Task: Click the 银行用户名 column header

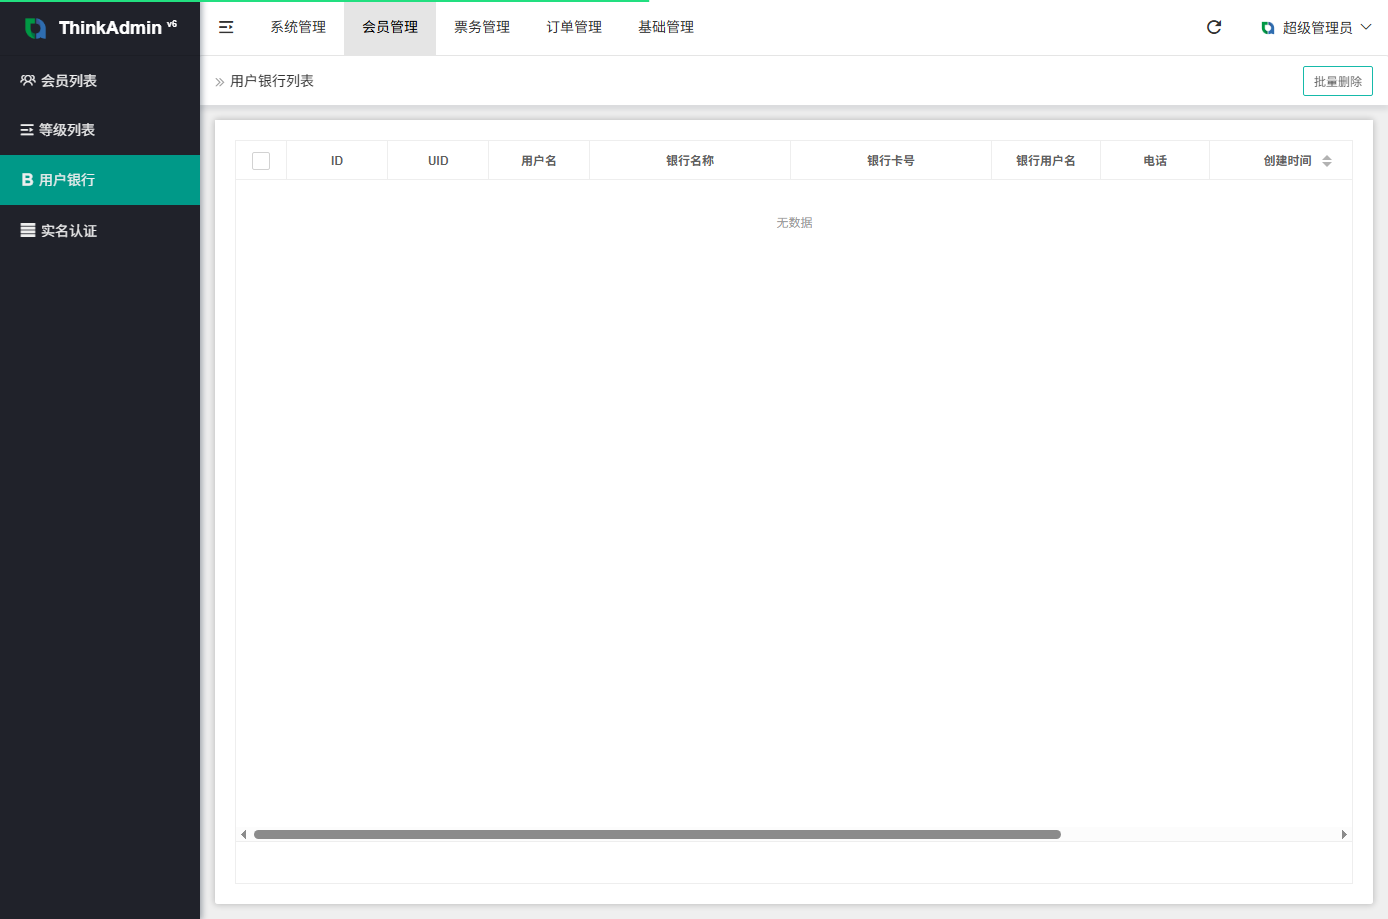Action: click(1046, 161)
